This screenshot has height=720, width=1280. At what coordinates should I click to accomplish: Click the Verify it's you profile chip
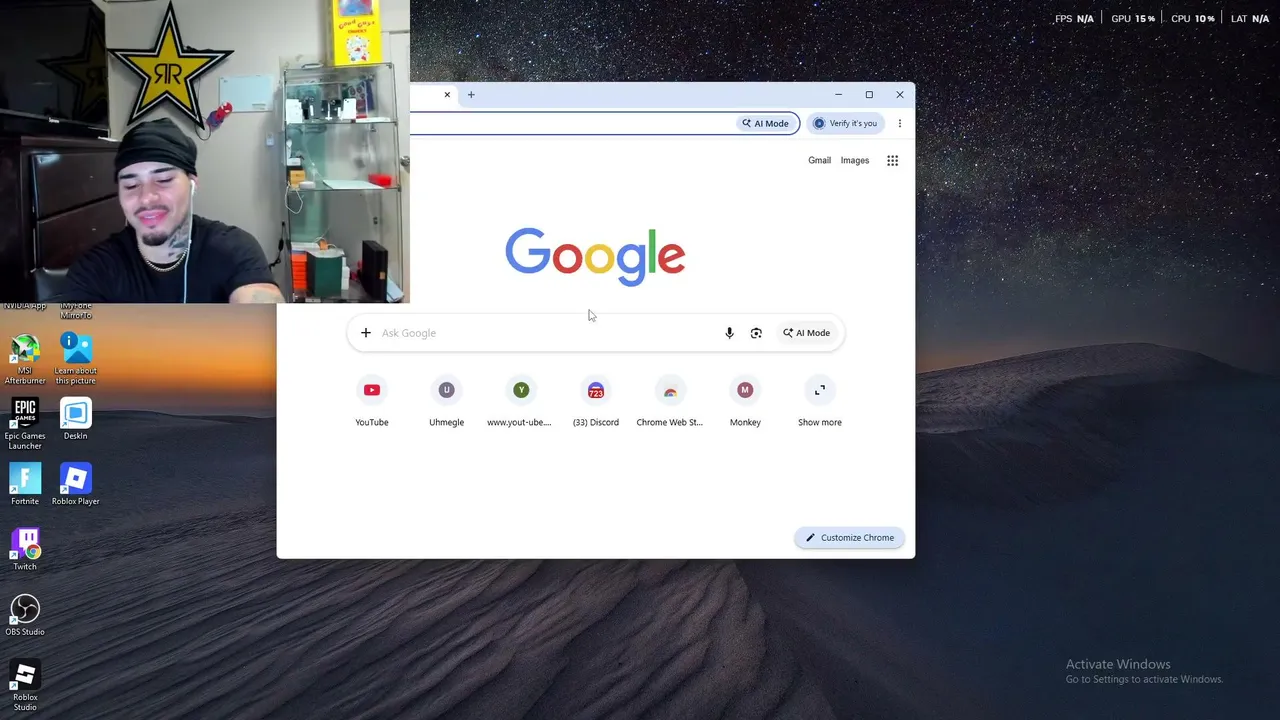coord(846,123)
